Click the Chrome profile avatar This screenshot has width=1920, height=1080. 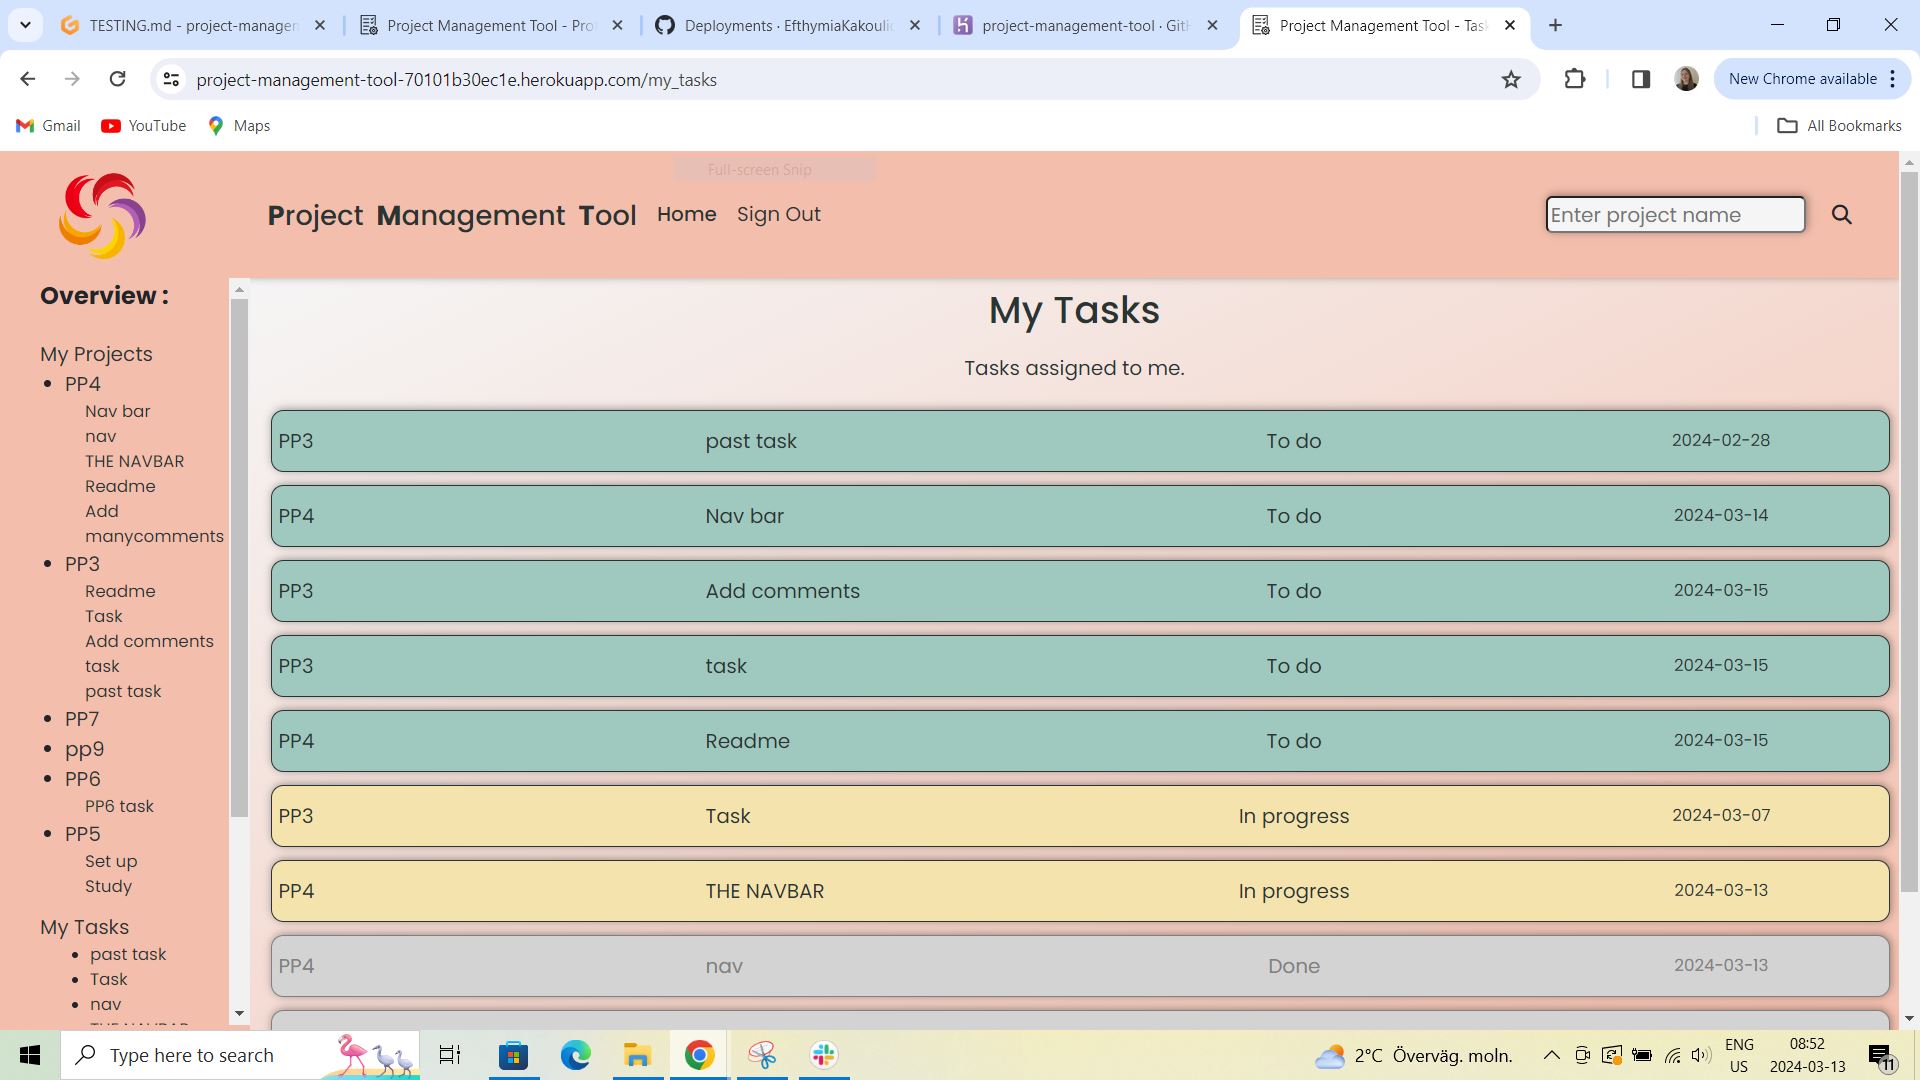pos(1686,78)
